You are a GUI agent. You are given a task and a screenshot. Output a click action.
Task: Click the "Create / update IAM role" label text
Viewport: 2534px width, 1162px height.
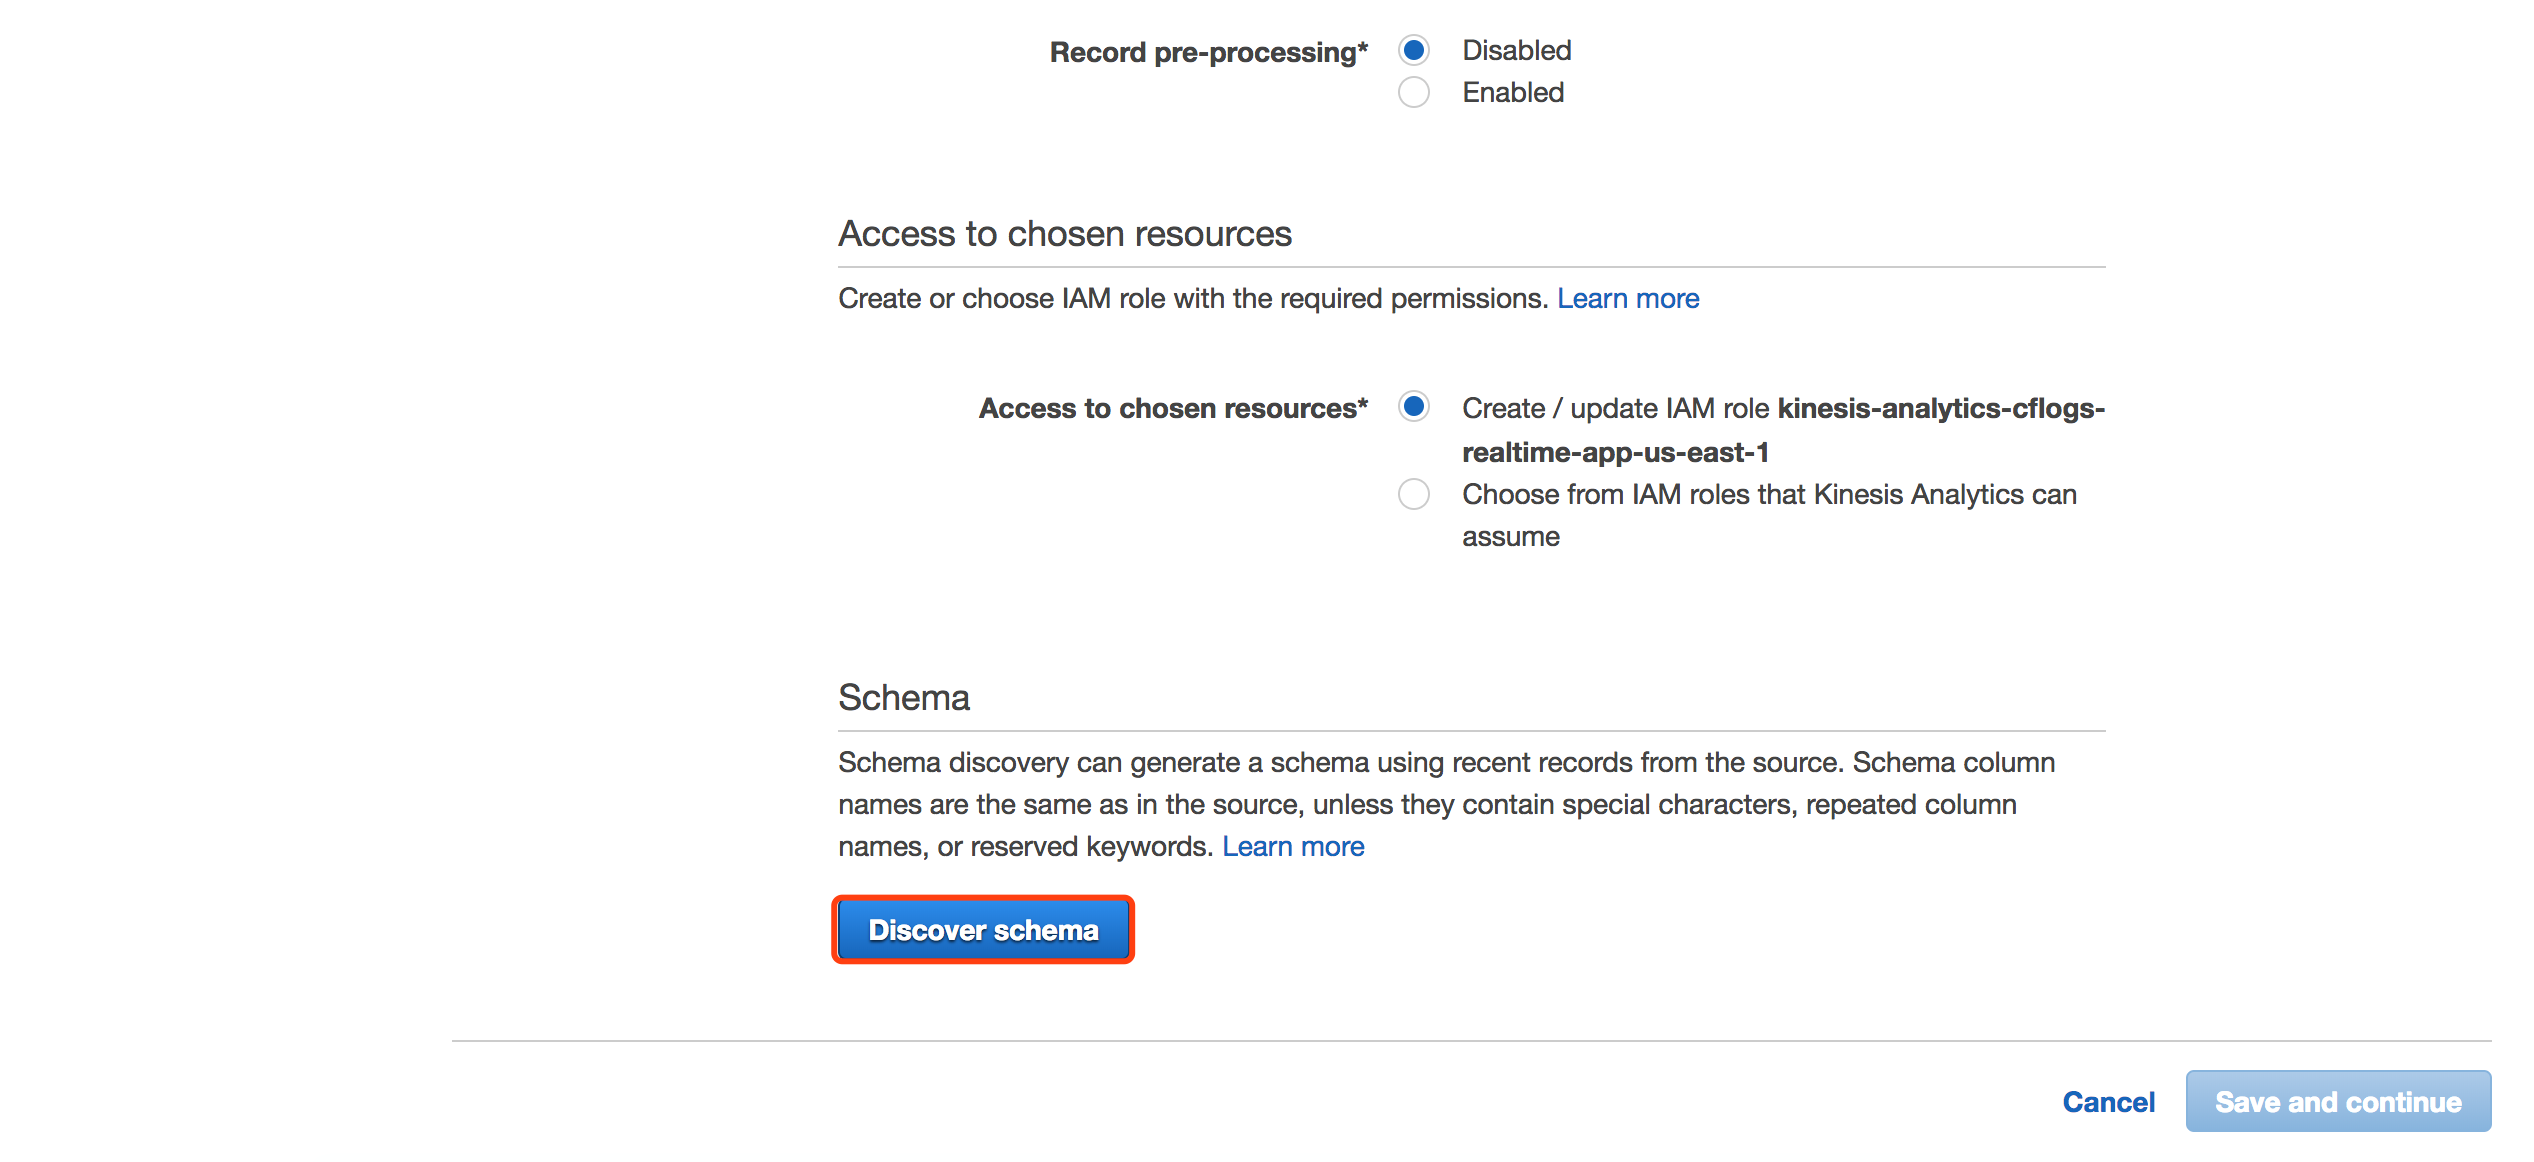coord(1616,408)
